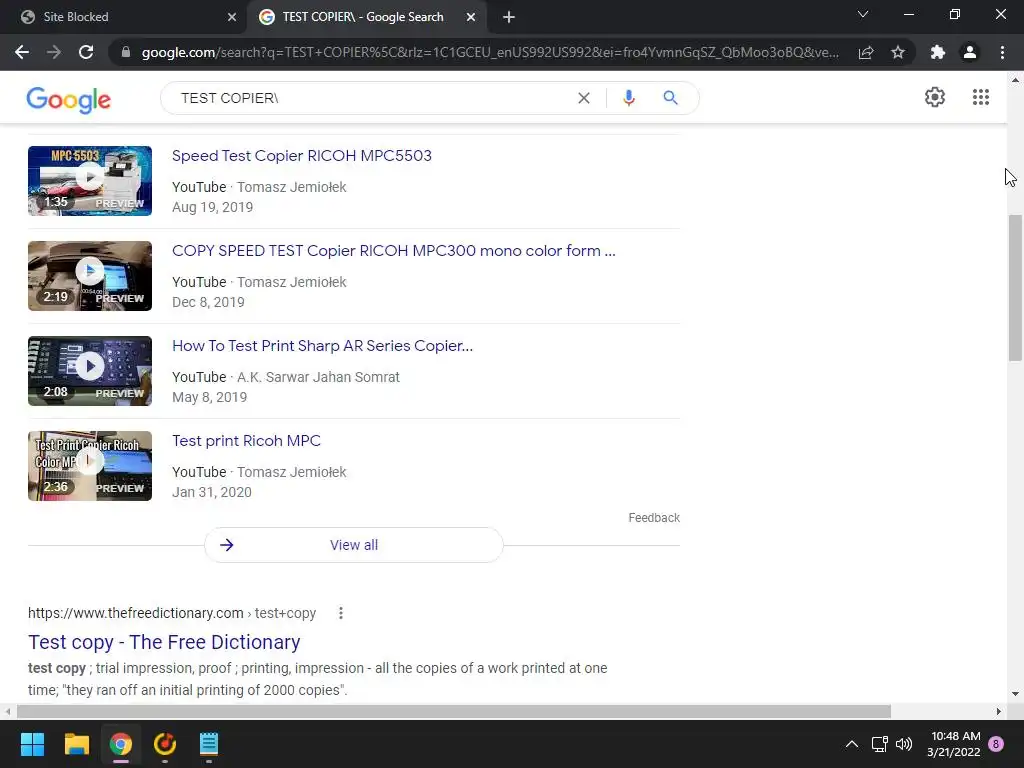The height and width of the screenshot is (768, 1024).
Task: Open the notification badge showing 8
Action: click(996, 744)
